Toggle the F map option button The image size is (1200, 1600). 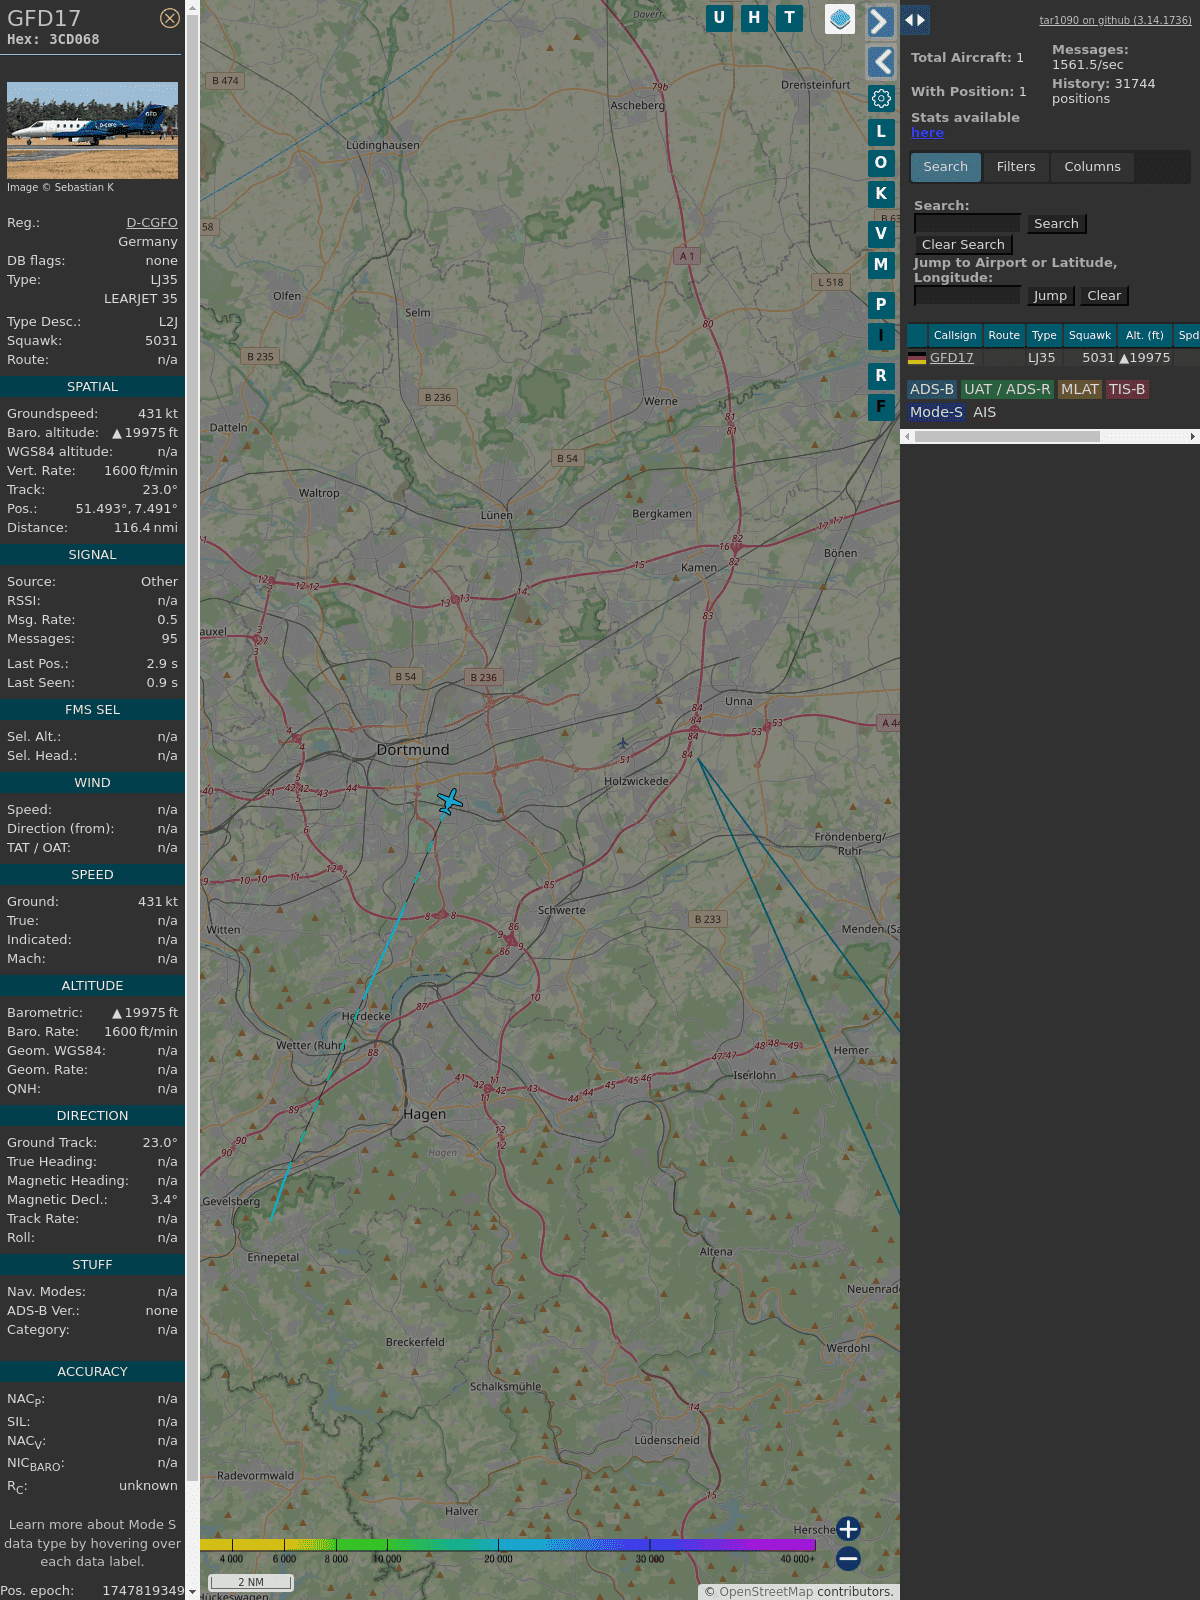[x=881, y=406]
